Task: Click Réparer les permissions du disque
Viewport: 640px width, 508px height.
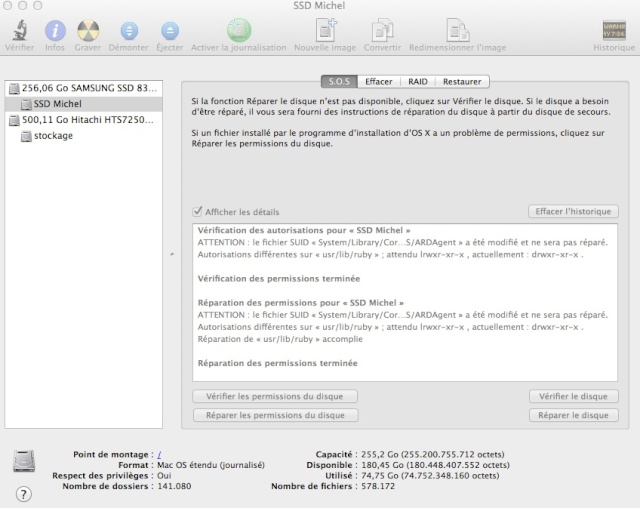Action: 275,415
